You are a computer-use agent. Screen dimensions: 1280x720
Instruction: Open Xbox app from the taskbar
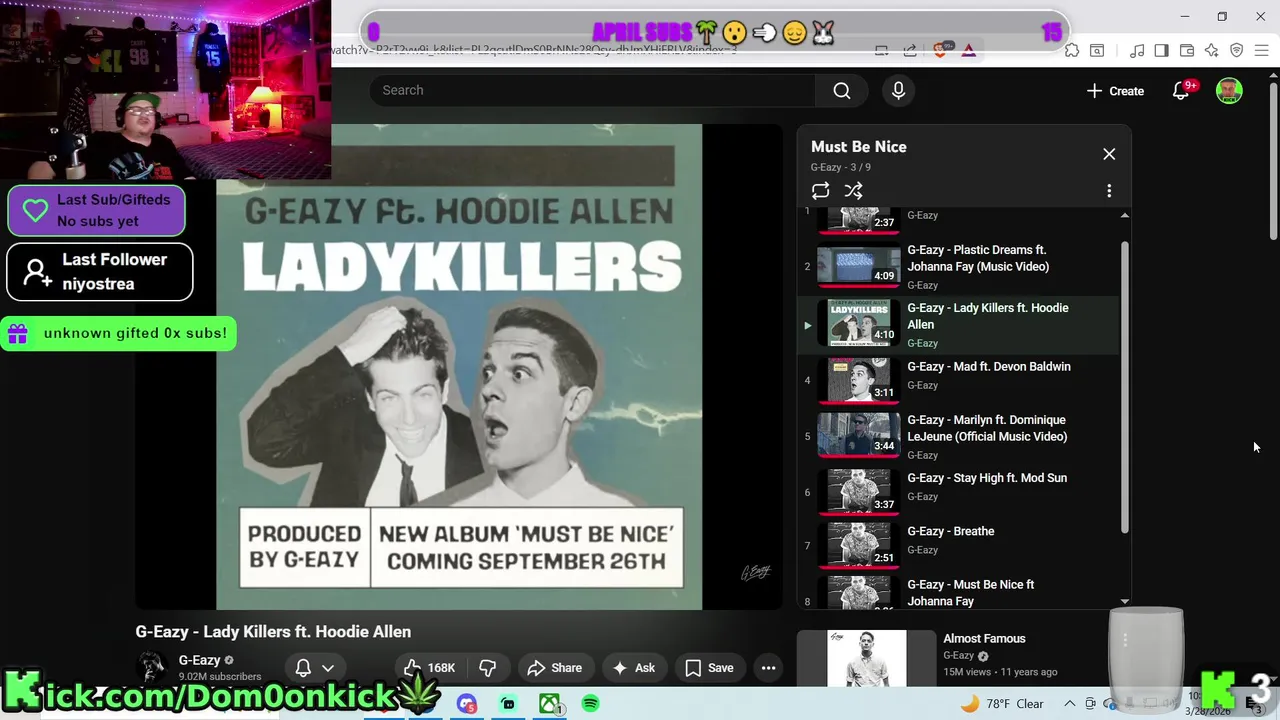point(549,704)
